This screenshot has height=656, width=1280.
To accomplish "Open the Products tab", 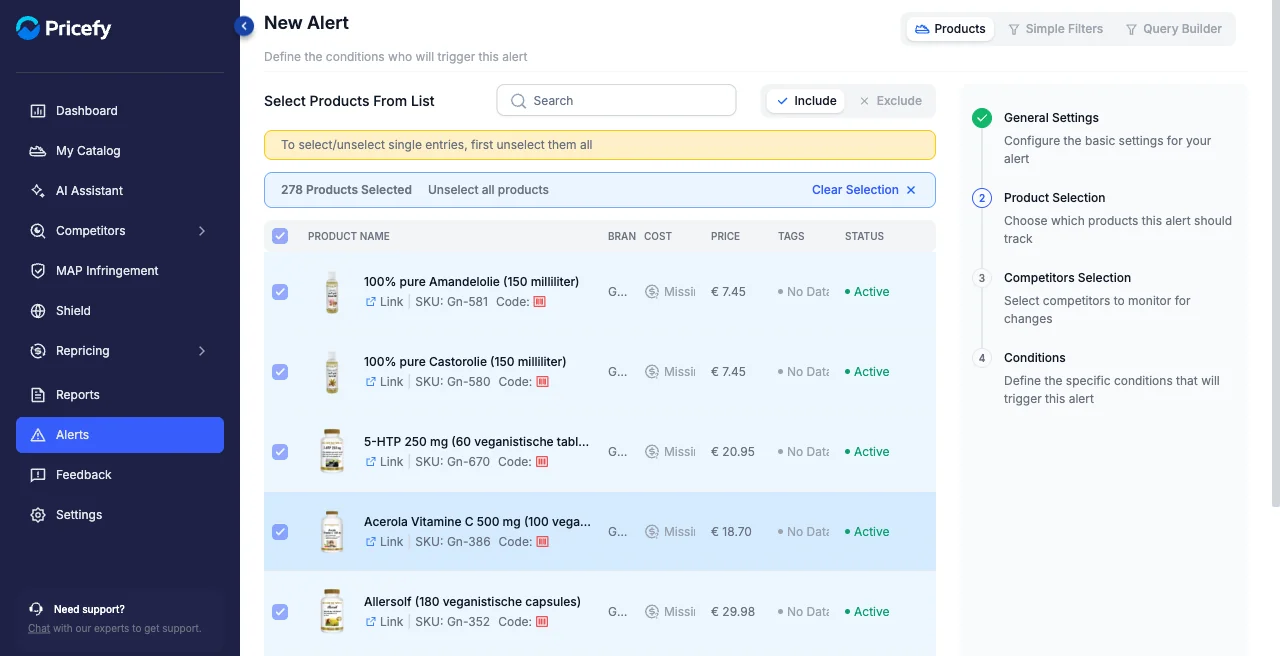I will (950, 29).
